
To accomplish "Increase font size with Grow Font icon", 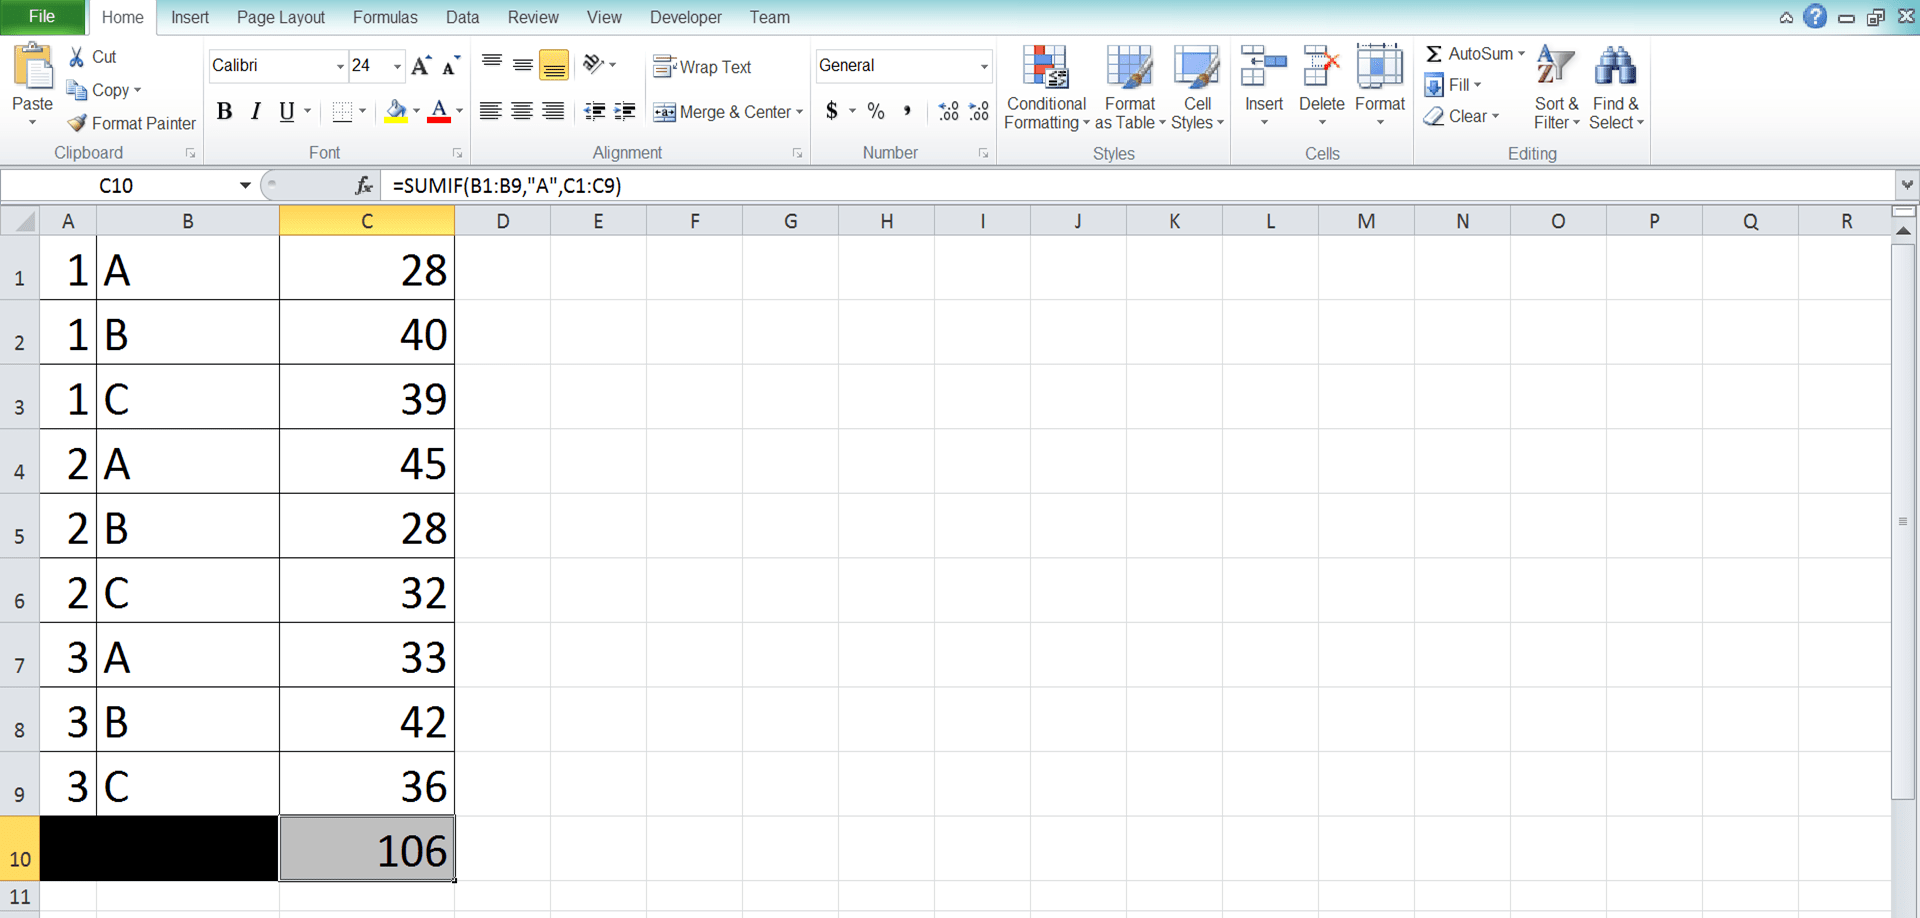I will tap(421, 66).
